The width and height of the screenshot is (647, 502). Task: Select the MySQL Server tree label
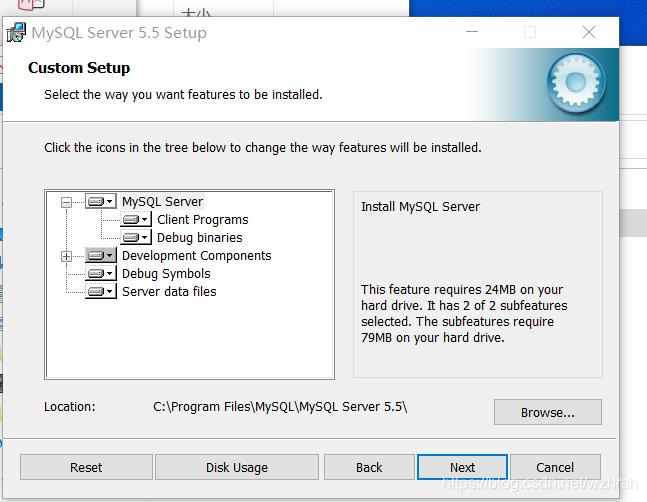(x=163, y=202)
